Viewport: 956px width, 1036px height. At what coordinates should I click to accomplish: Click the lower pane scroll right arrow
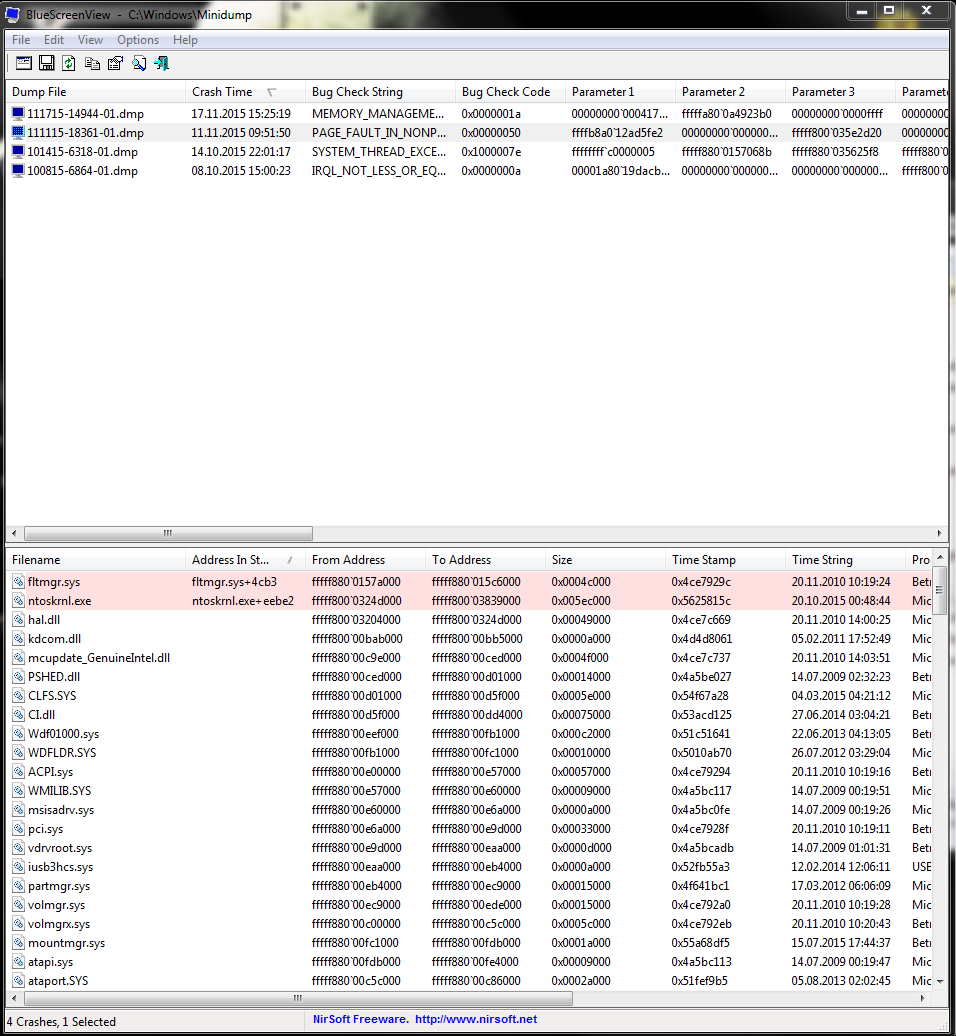[923, 998]
